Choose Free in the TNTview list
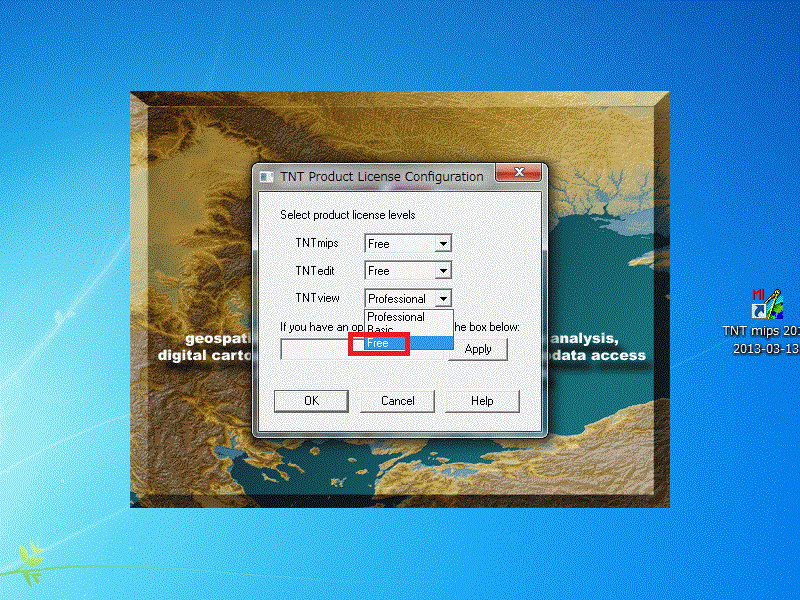Screen dimensions: 800x600 click(x=408, y=343)
